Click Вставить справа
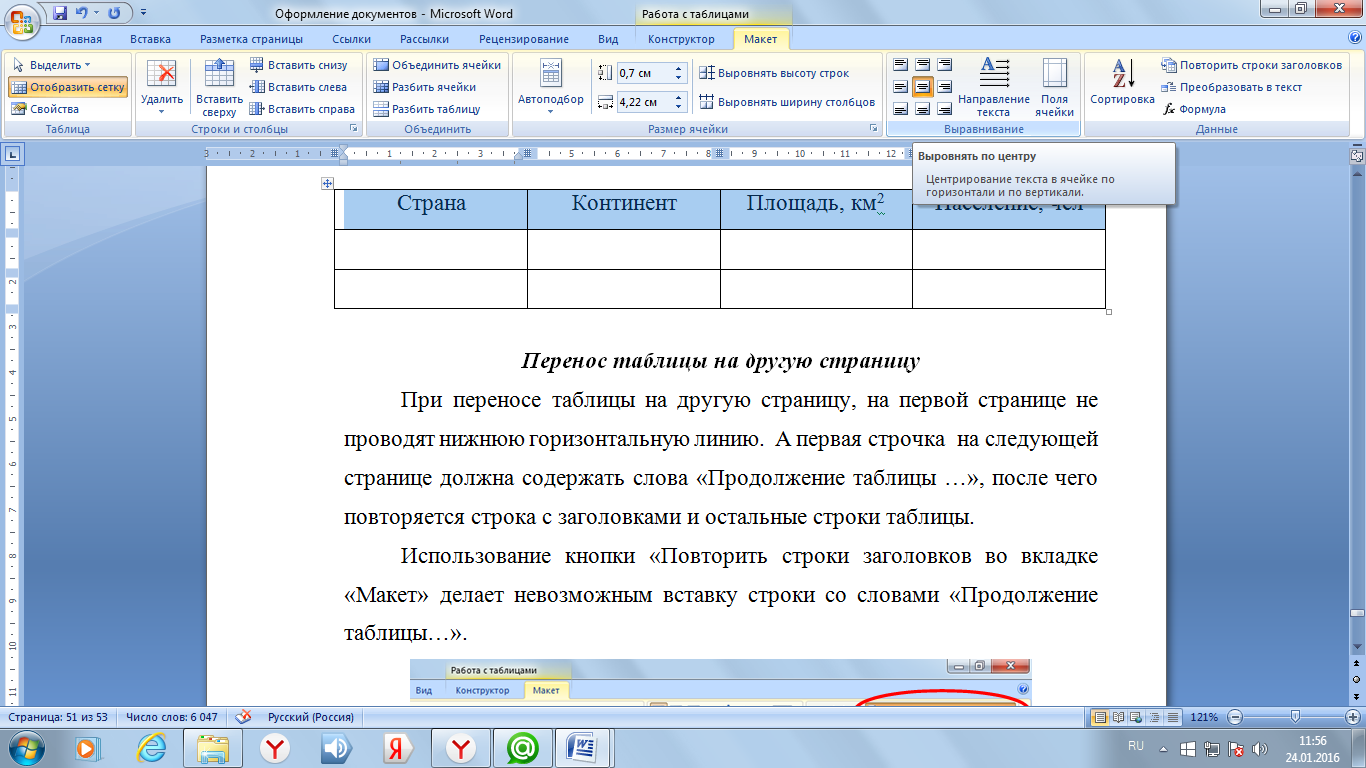This screenshot has height=768, width=1366. (301, 109)
